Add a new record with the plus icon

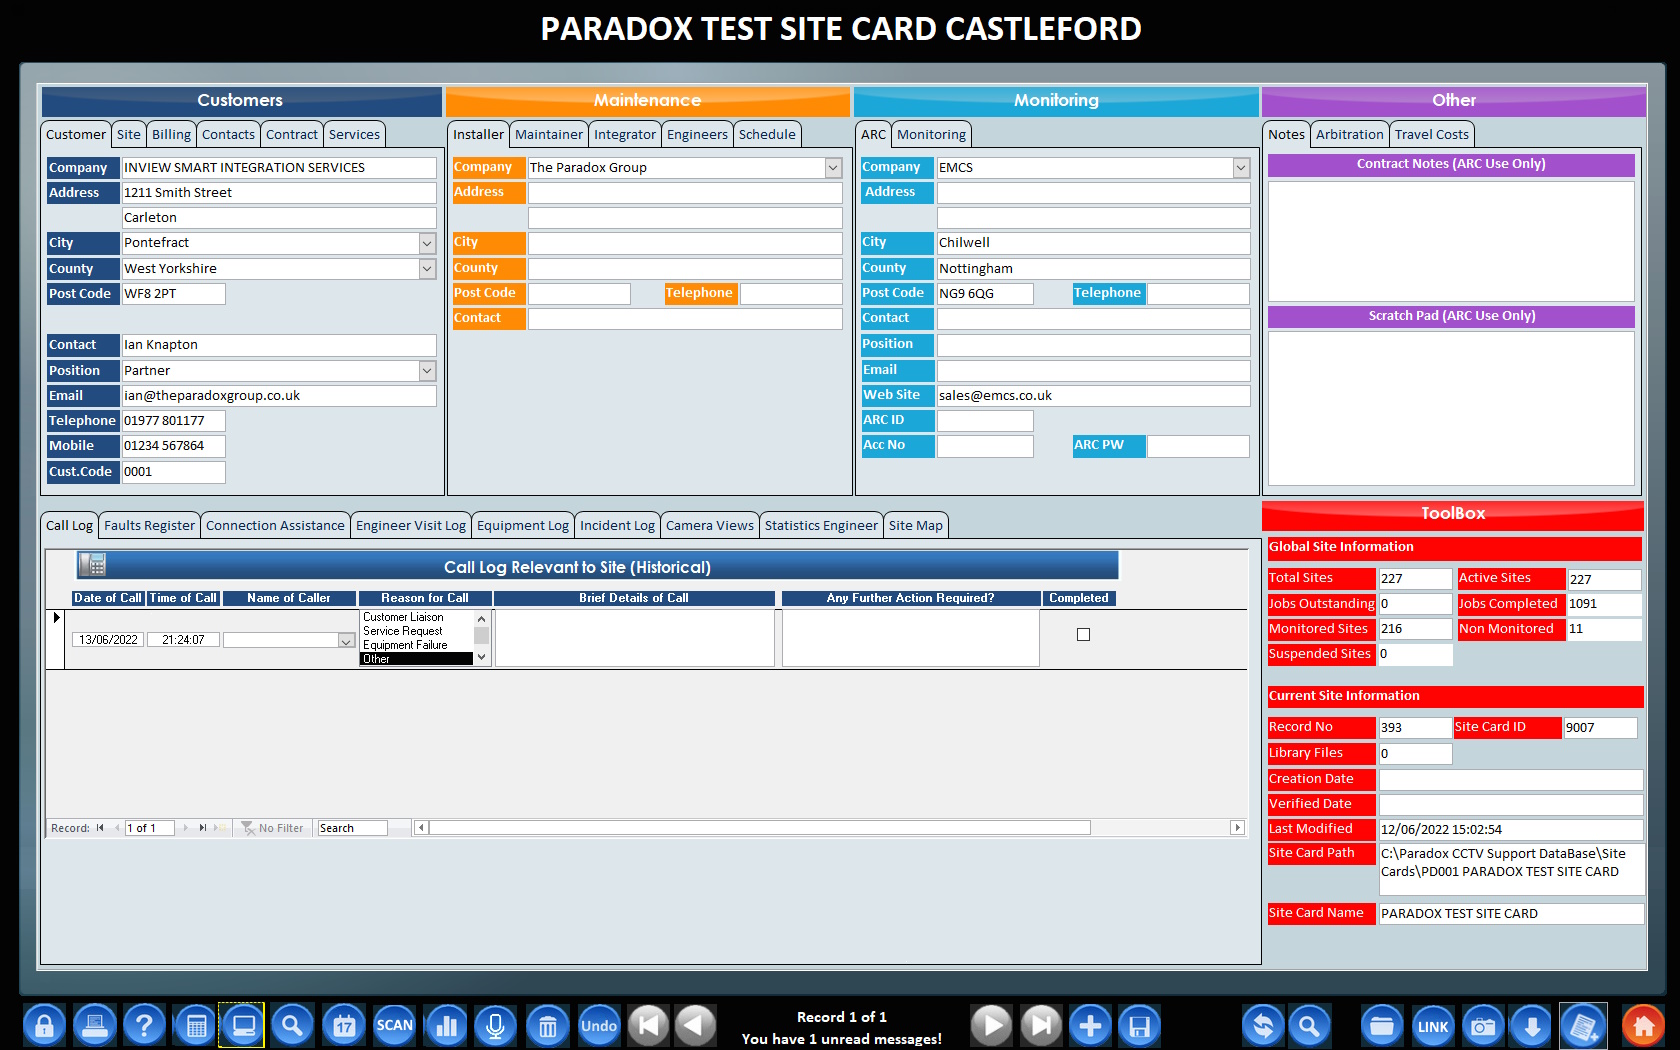tap(1090, 1025)
